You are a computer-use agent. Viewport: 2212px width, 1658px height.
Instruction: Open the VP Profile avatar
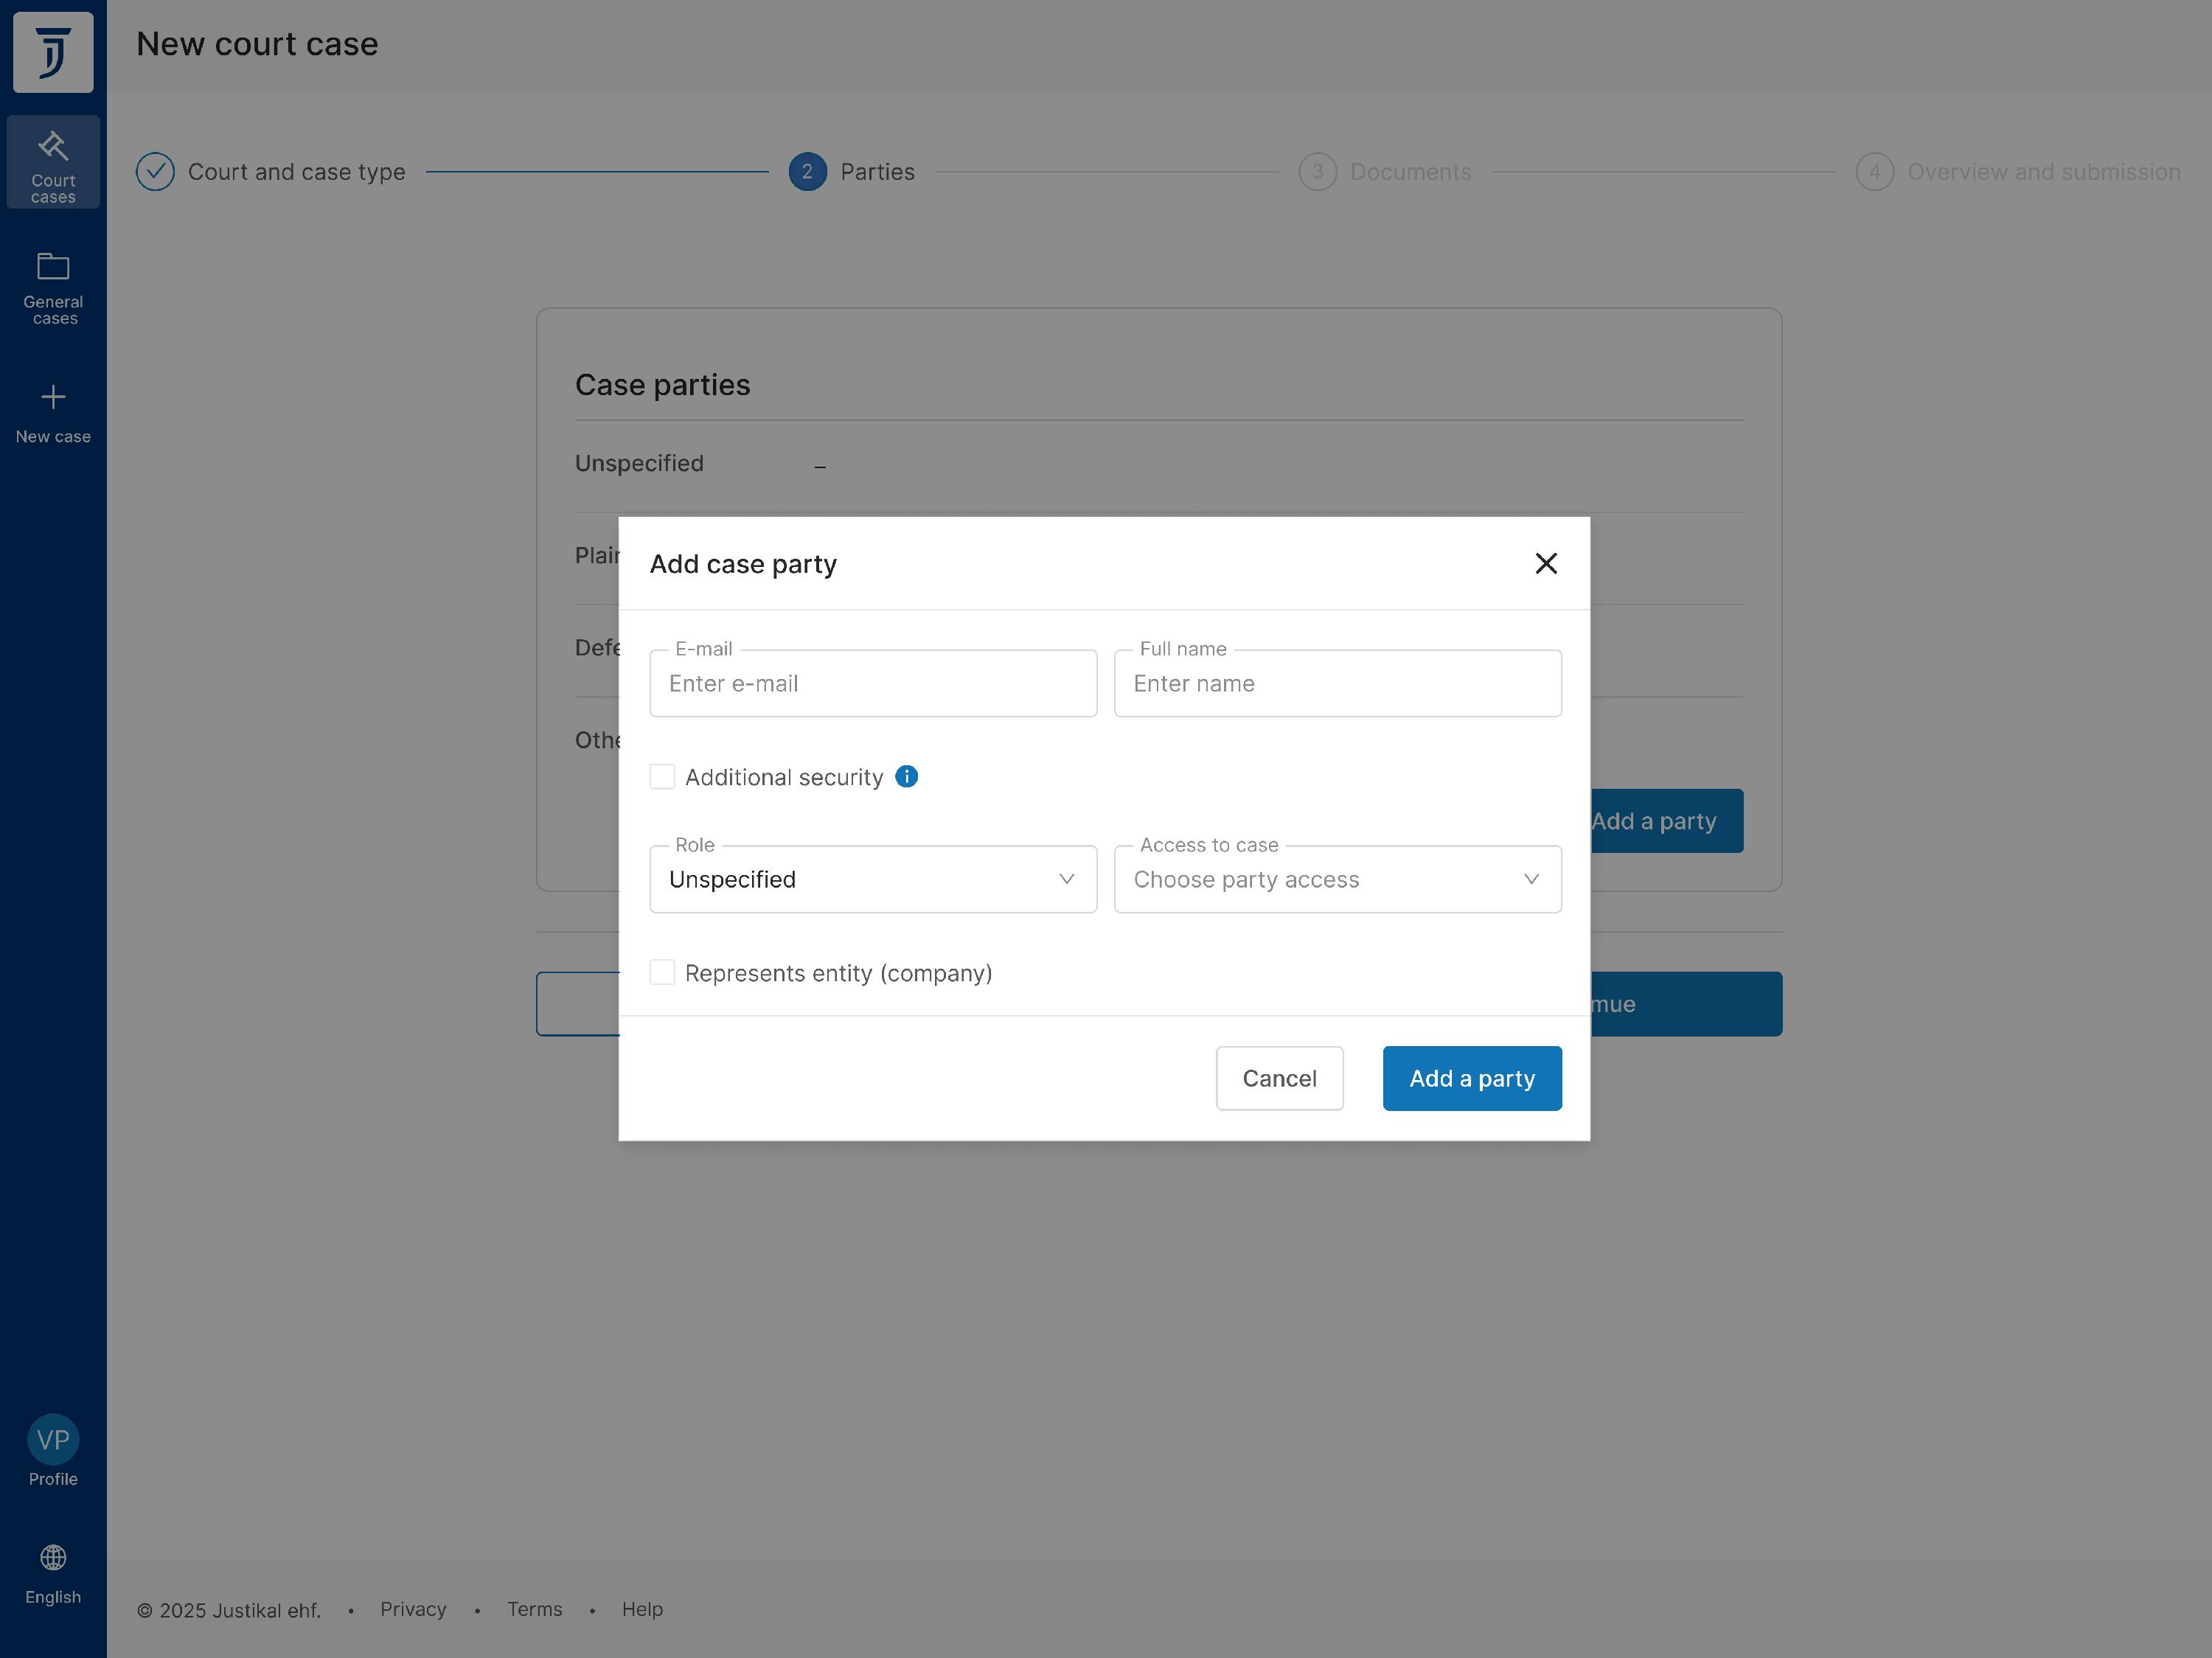[x=53, y=1439]
